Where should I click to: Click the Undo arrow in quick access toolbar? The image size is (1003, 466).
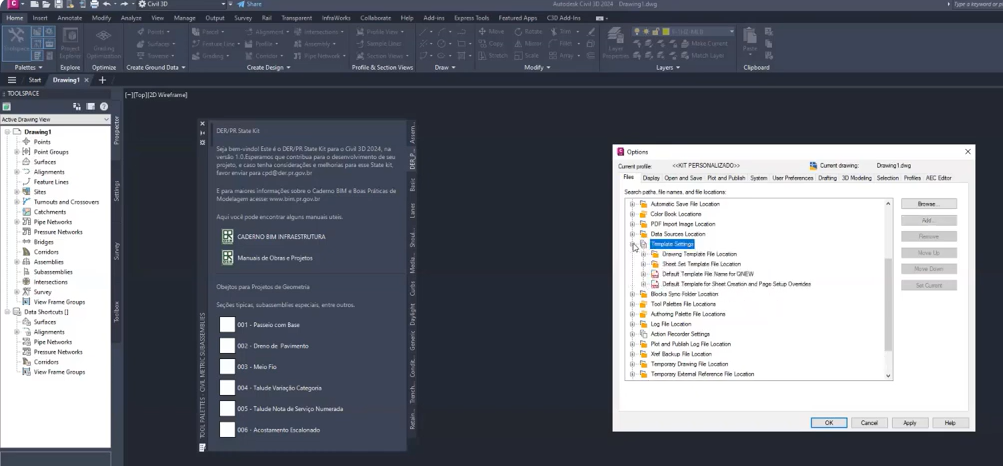(107, 4)
